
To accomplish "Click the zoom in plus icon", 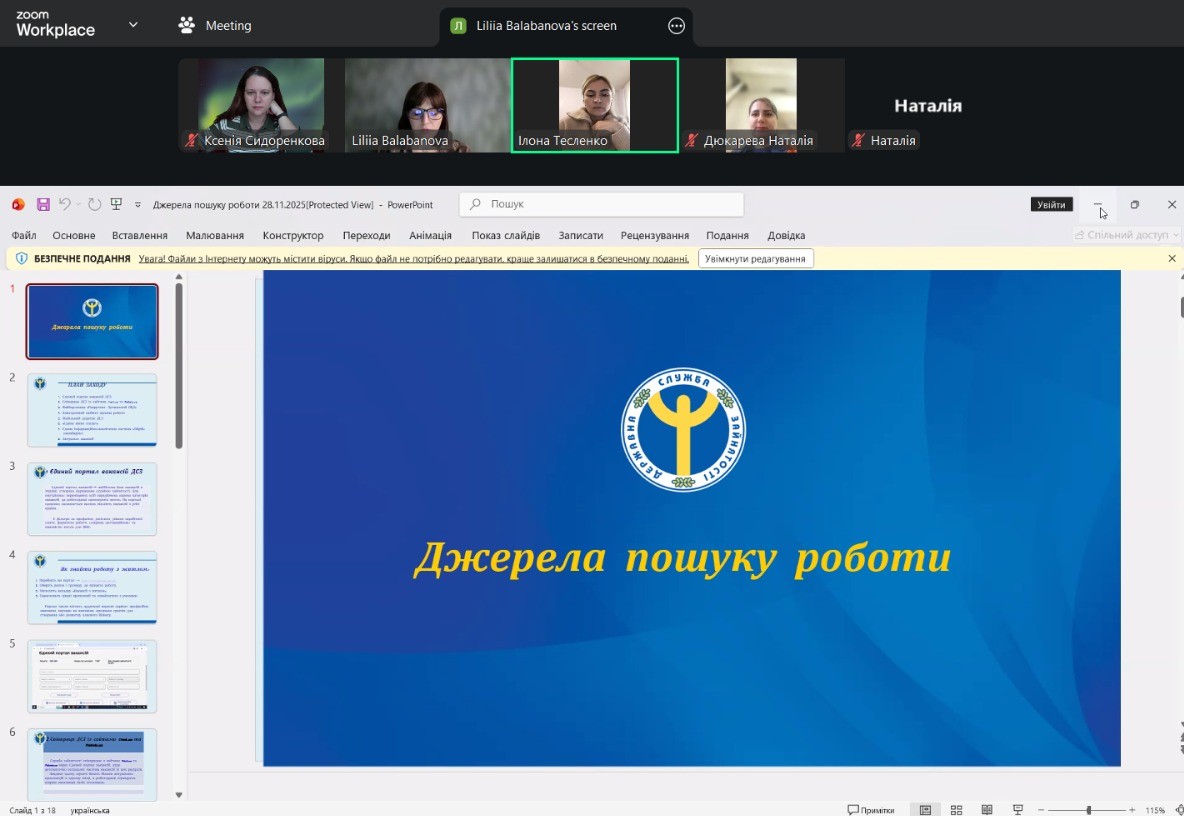I will 1132,810.
